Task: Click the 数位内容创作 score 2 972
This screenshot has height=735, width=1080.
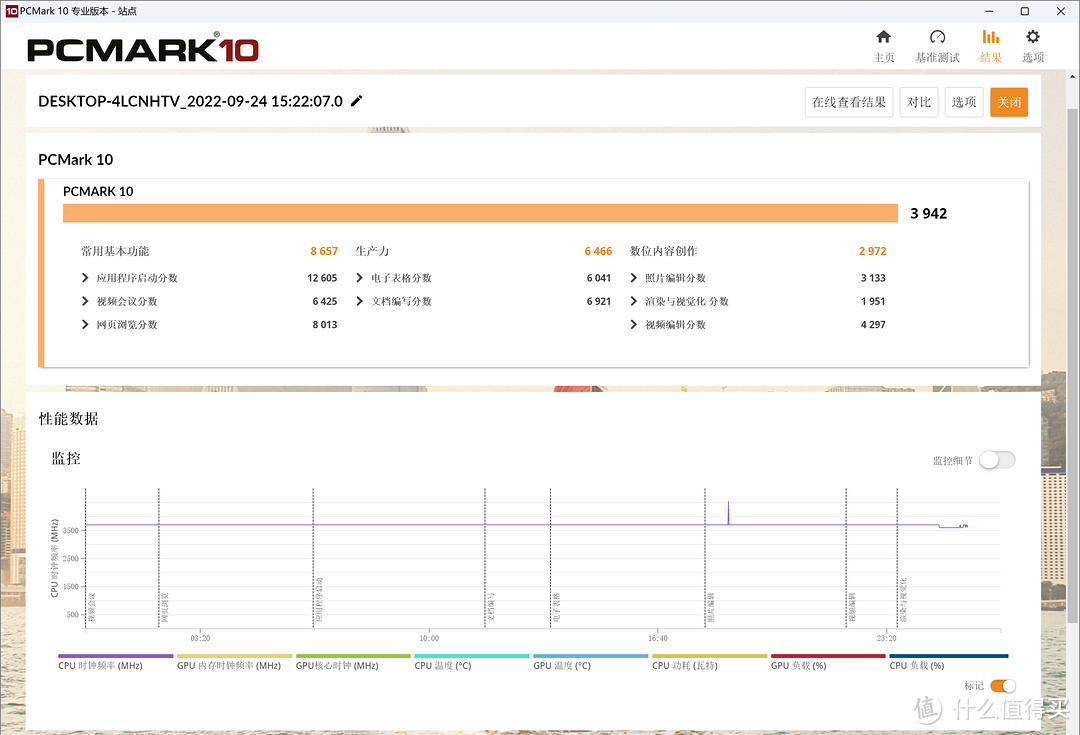Action: pyautogui.click(x=872, y=251)
